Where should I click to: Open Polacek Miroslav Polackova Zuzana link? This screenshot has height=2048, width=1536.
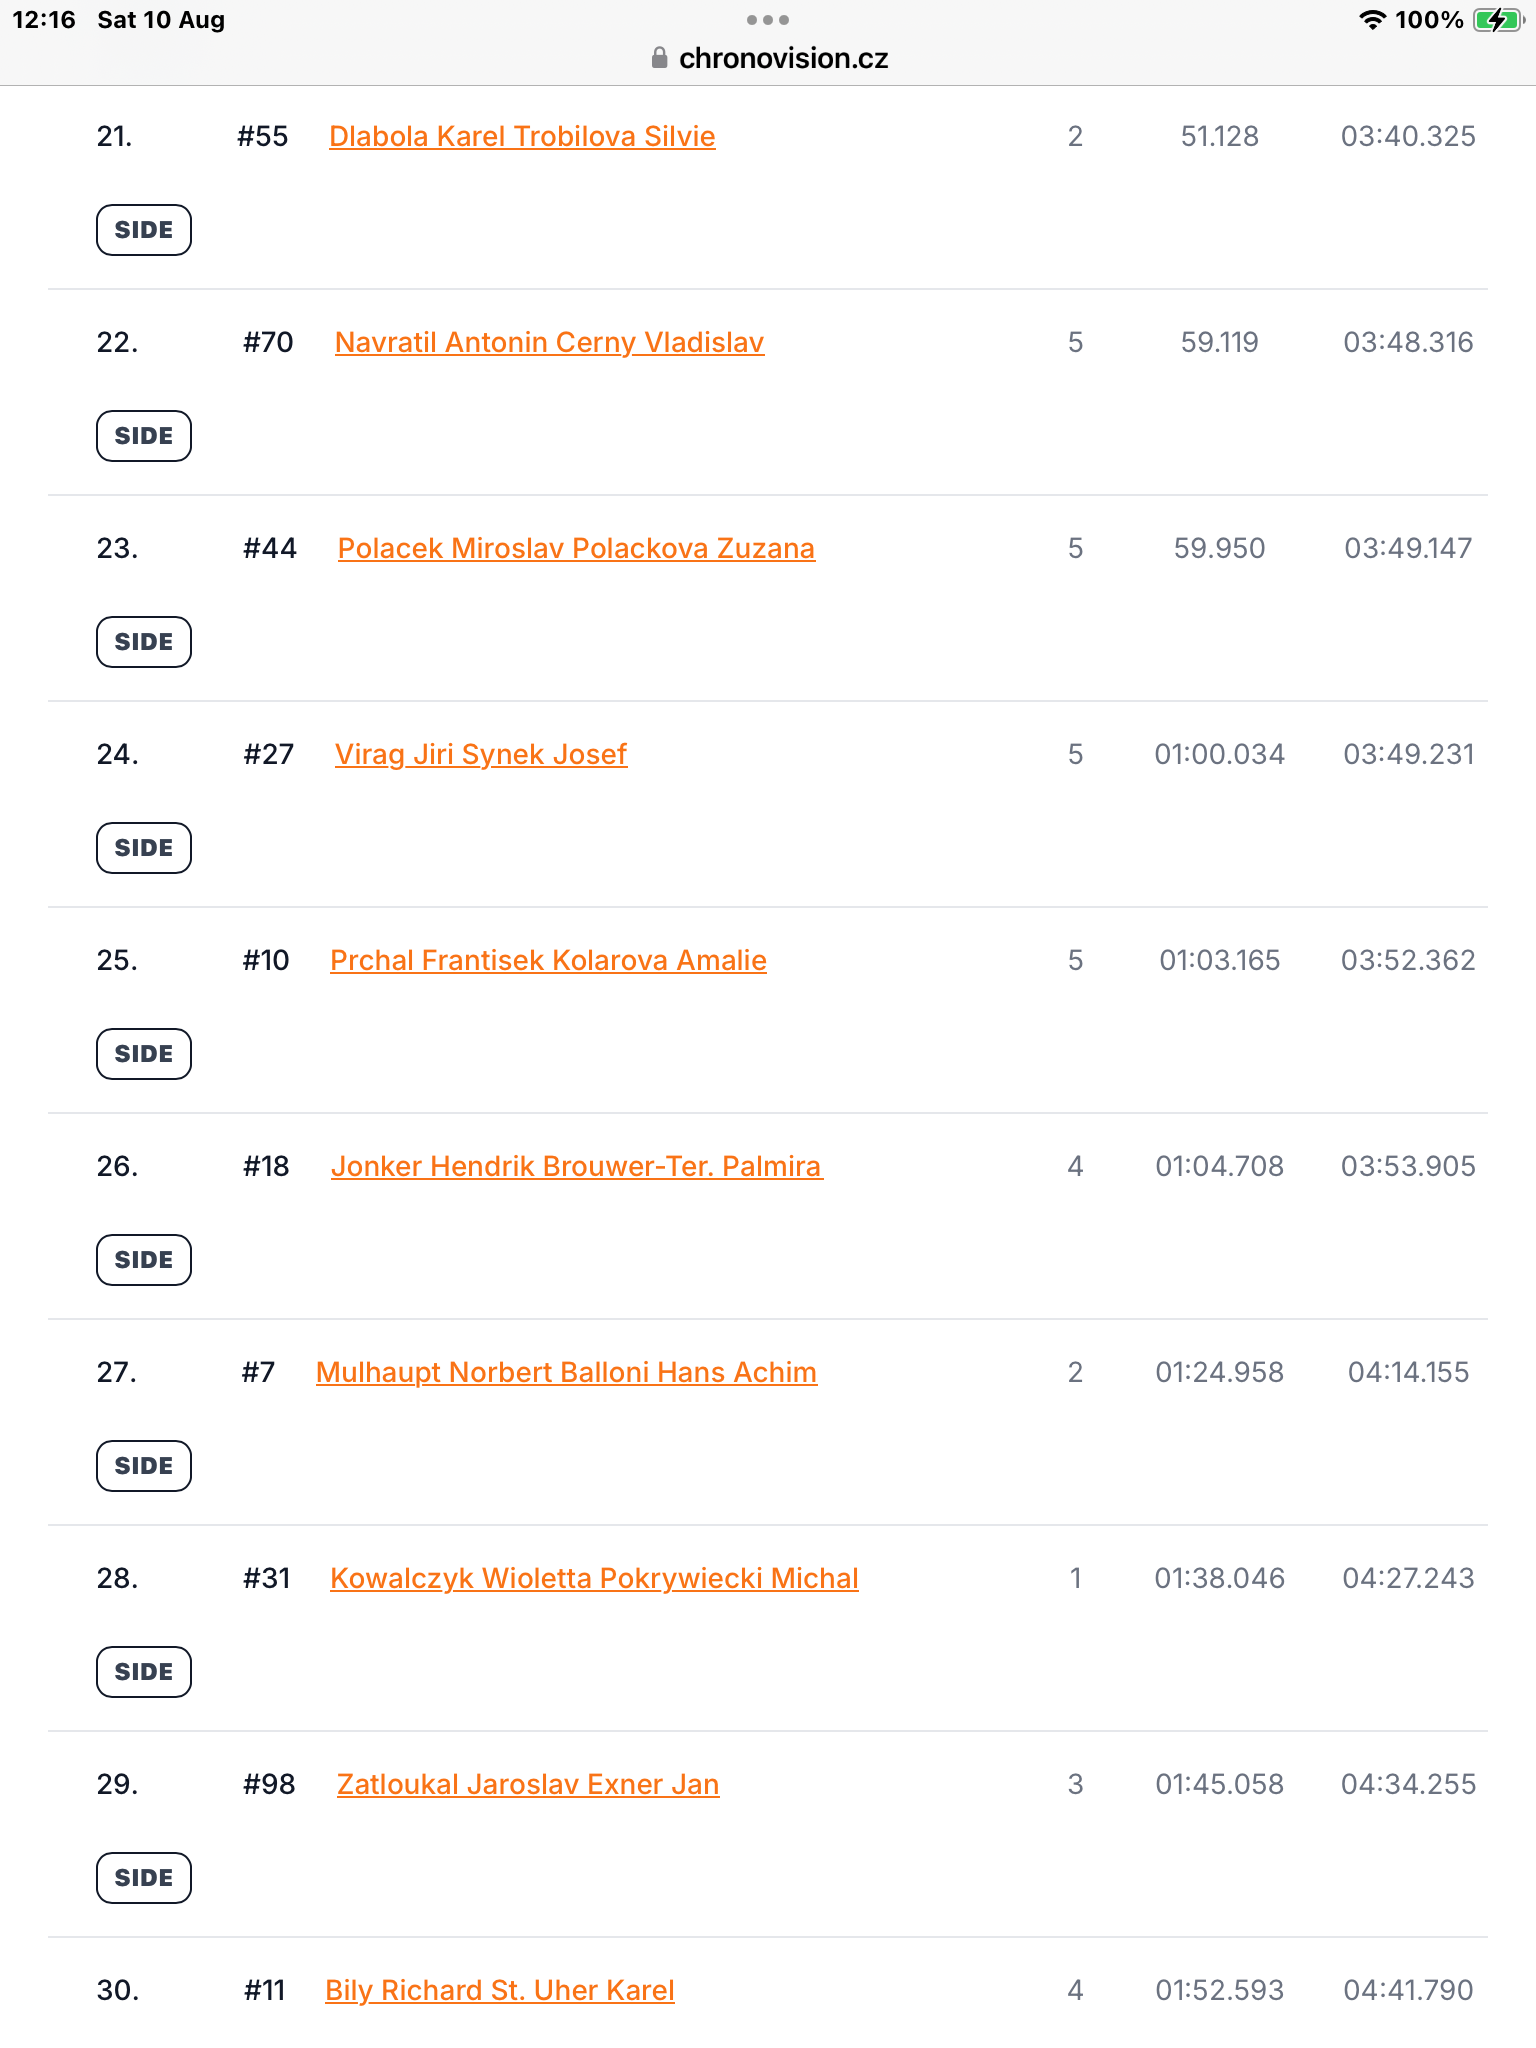[x=576, y=548]
